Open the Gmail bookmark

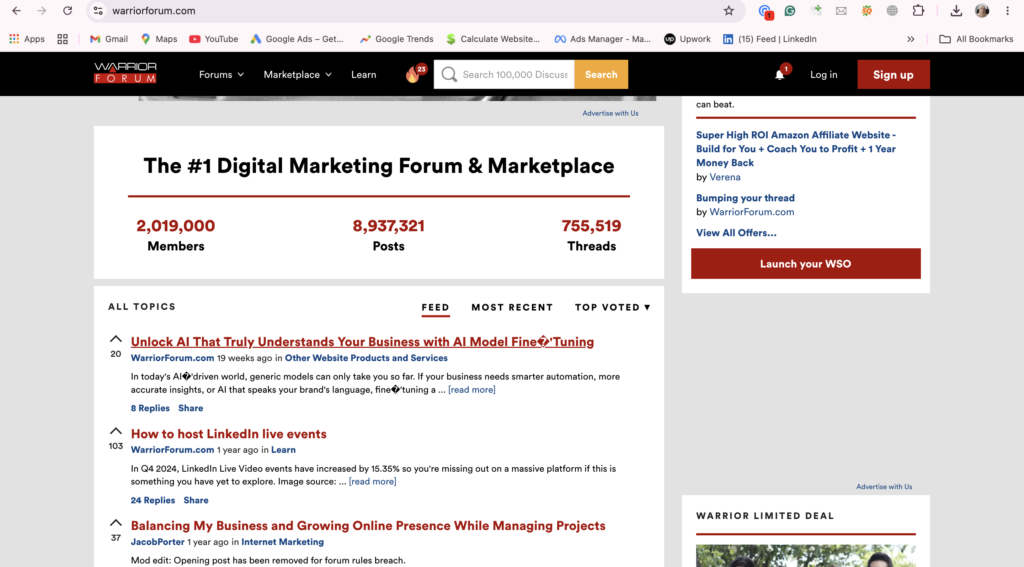coord(108,39)
